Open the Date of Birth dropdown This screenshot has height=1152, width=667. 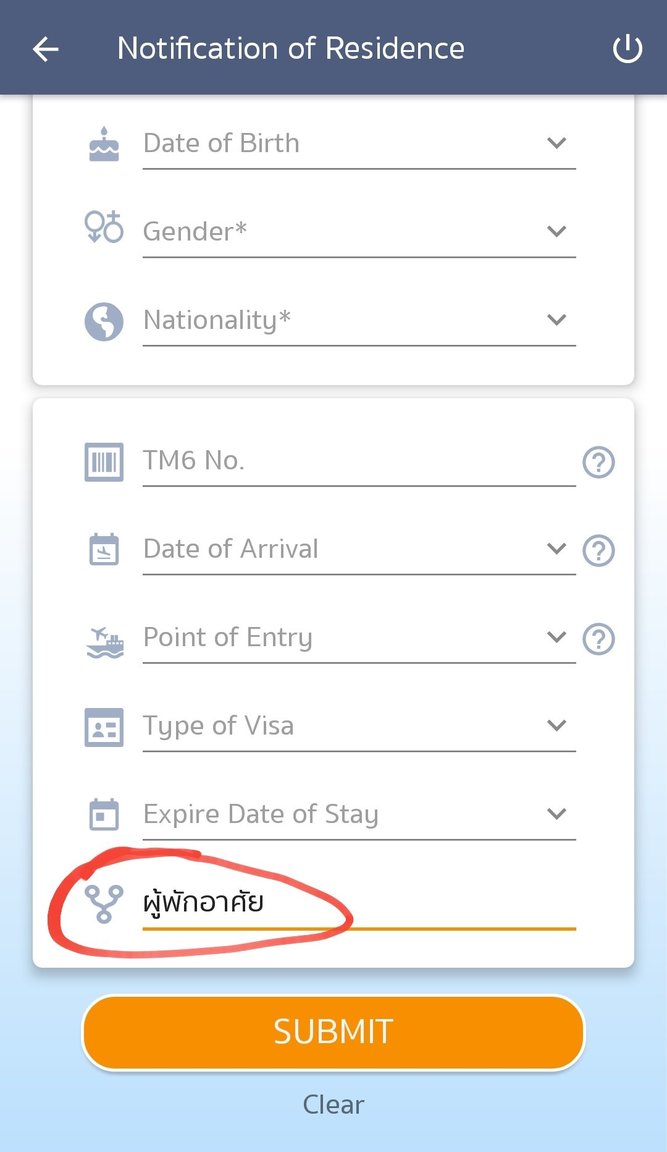click(x=557, y=143)
